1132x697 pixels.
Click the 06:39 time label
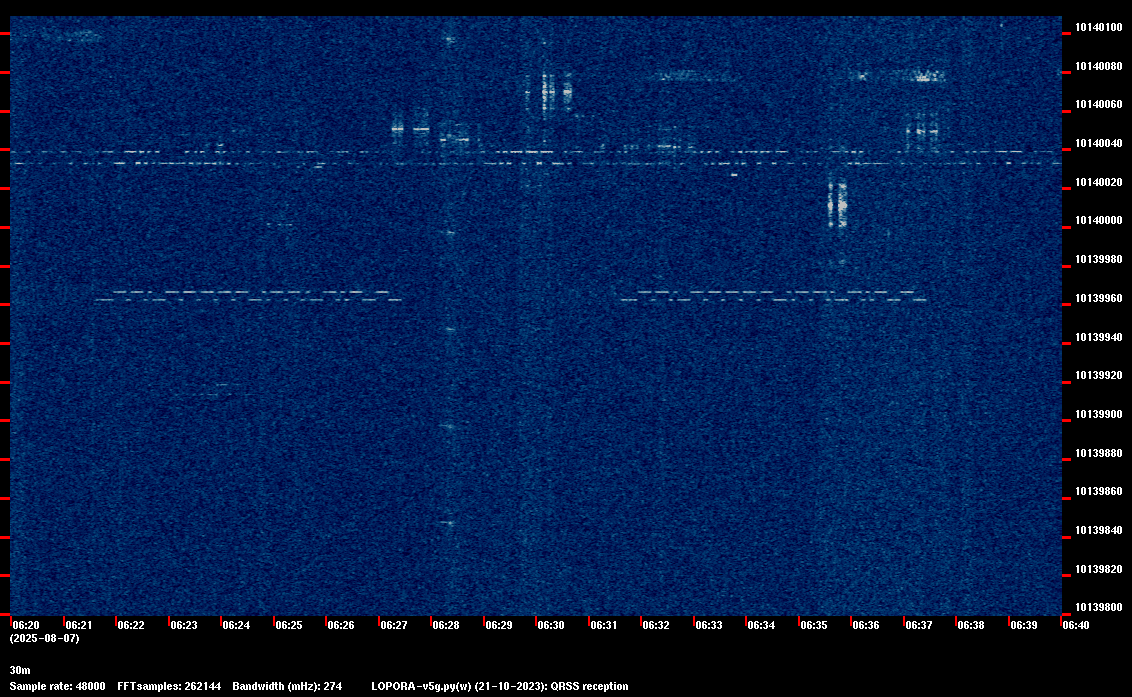pyautogui.click(x=1024, y=625)
